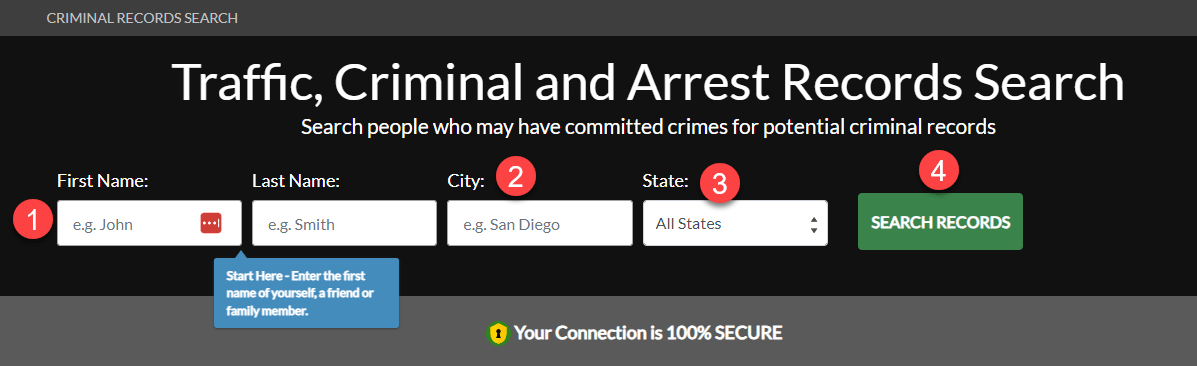Screen dimensions: 1197x366
Task: Click the yellow shield lock security icon
Action: point(498,333)
